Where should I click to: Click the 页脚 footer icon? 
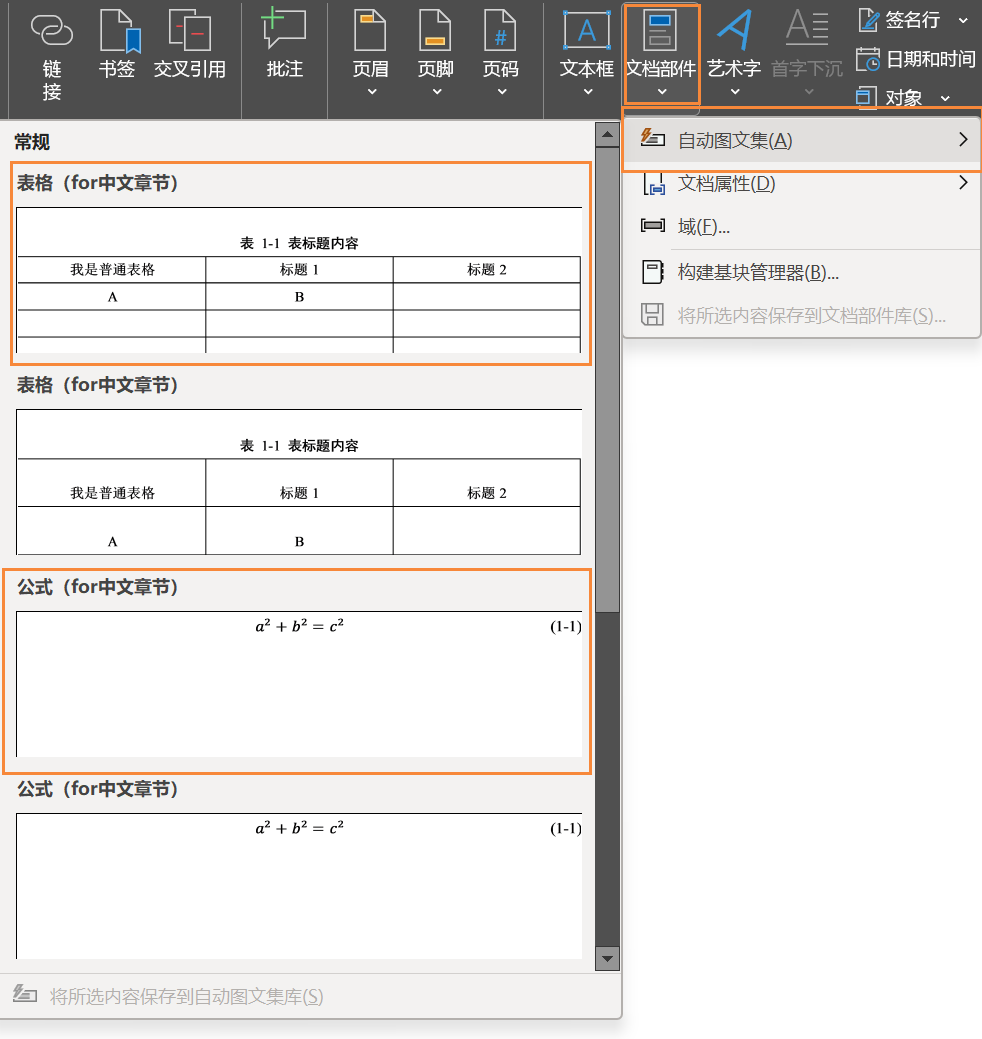click(x=435, y=30)
